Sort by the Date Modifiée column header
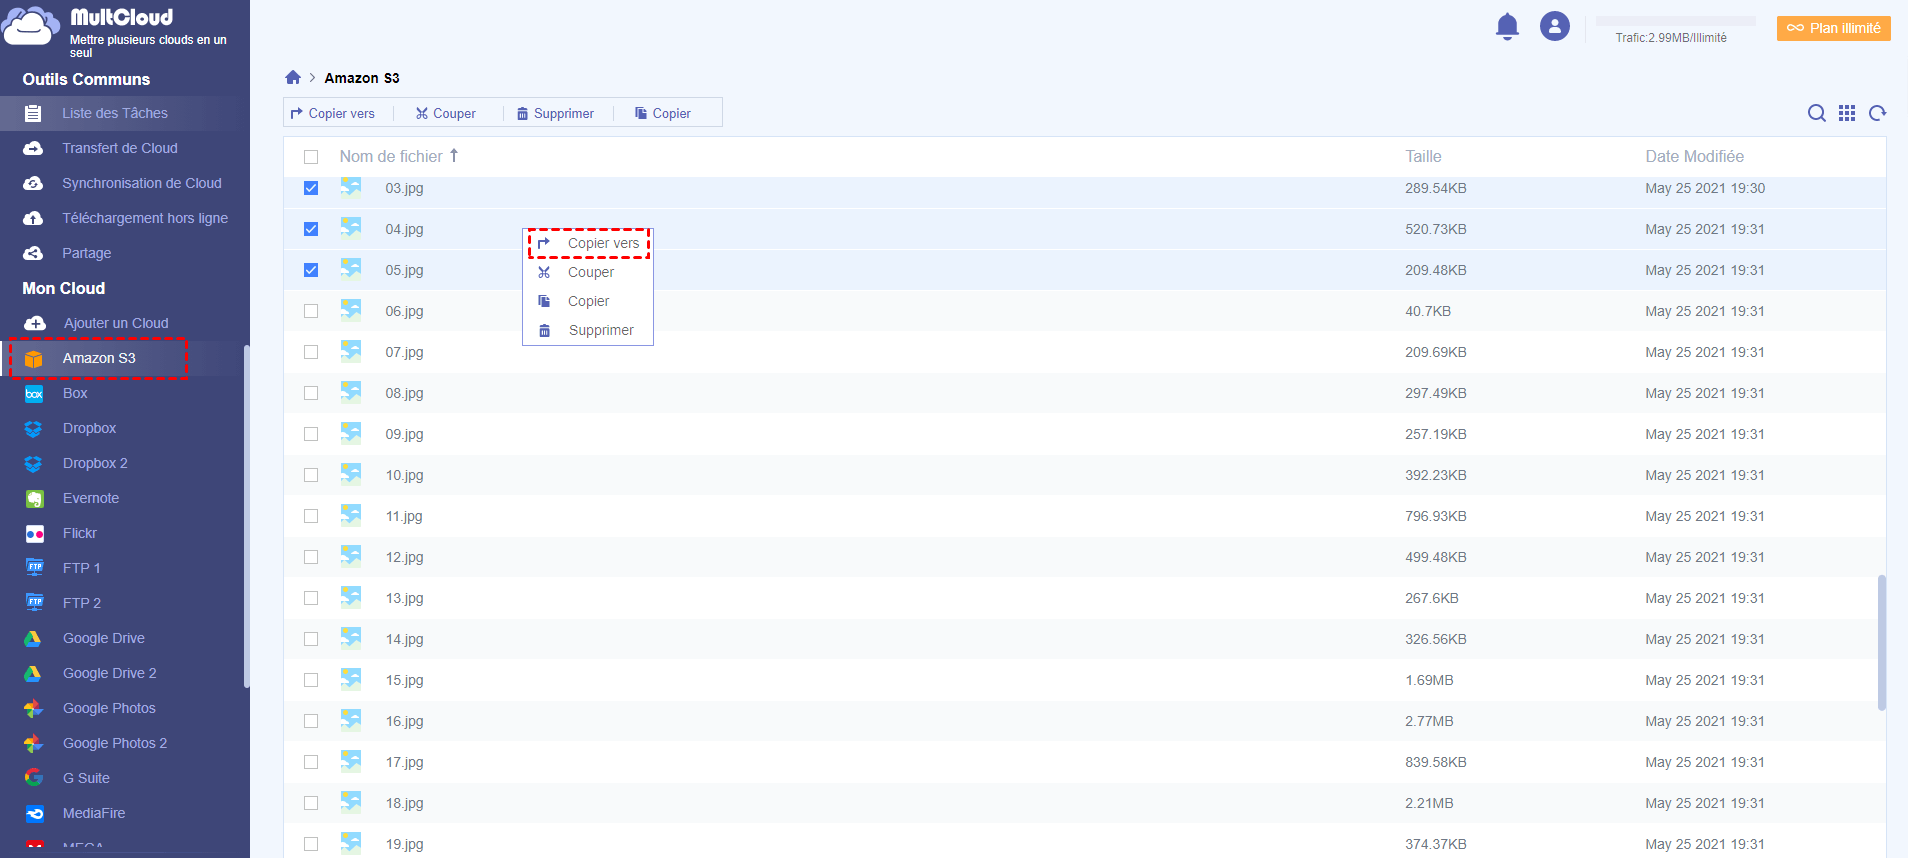 (1694, 156)
